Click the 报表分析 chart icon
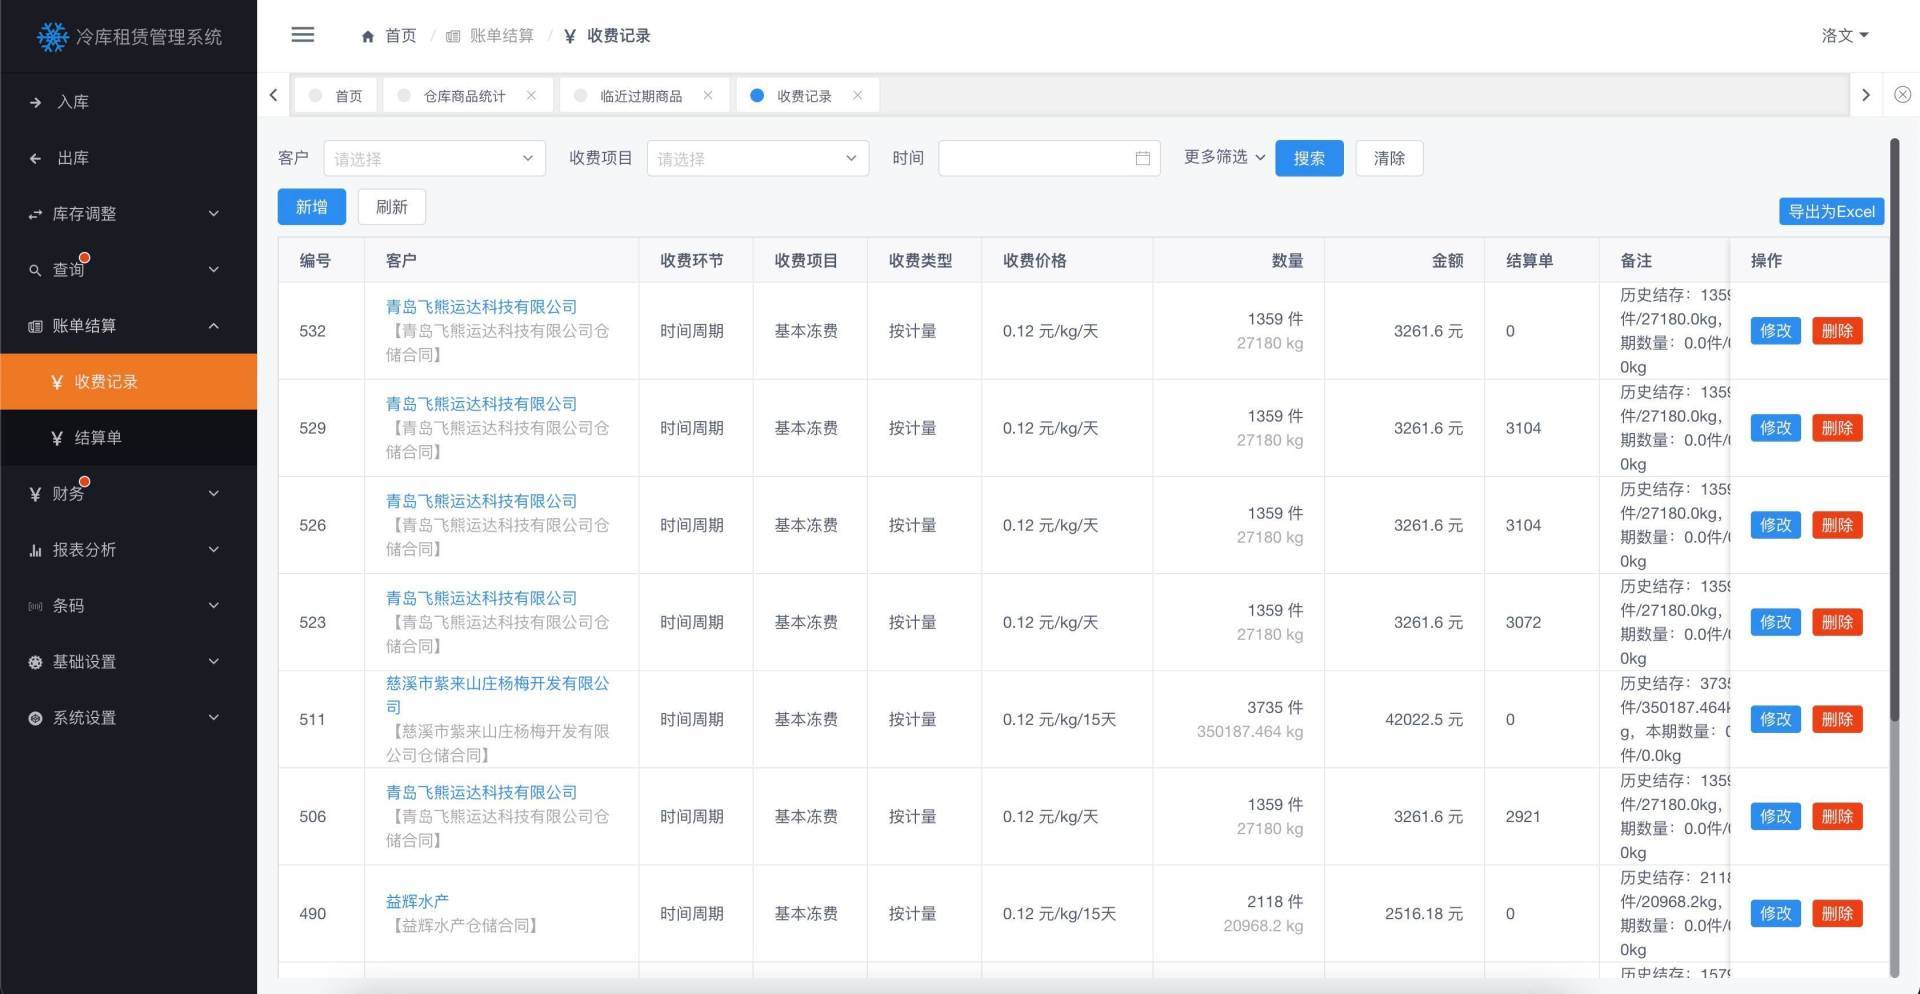The image size is (1920, 994). click(33, 549)
